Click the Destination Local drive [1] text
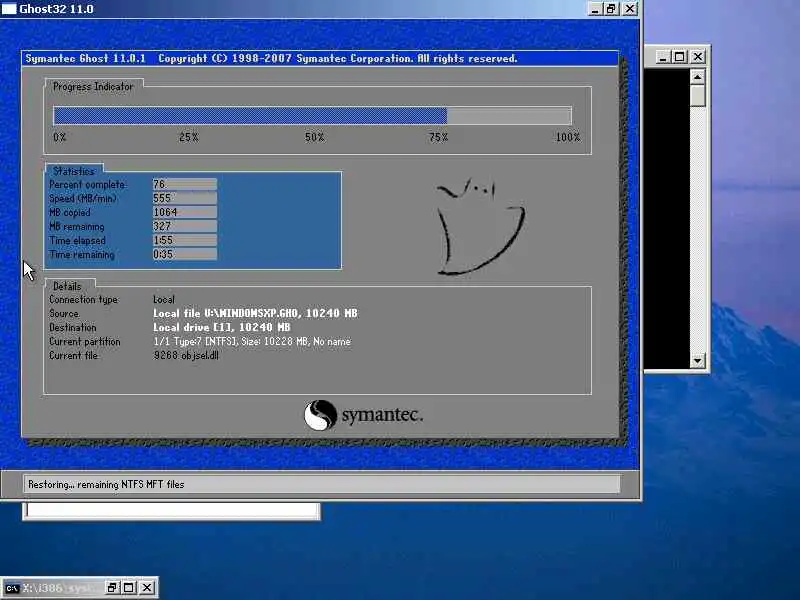The height and width of the screenshot is (600, 800). (x=221, y=327)
